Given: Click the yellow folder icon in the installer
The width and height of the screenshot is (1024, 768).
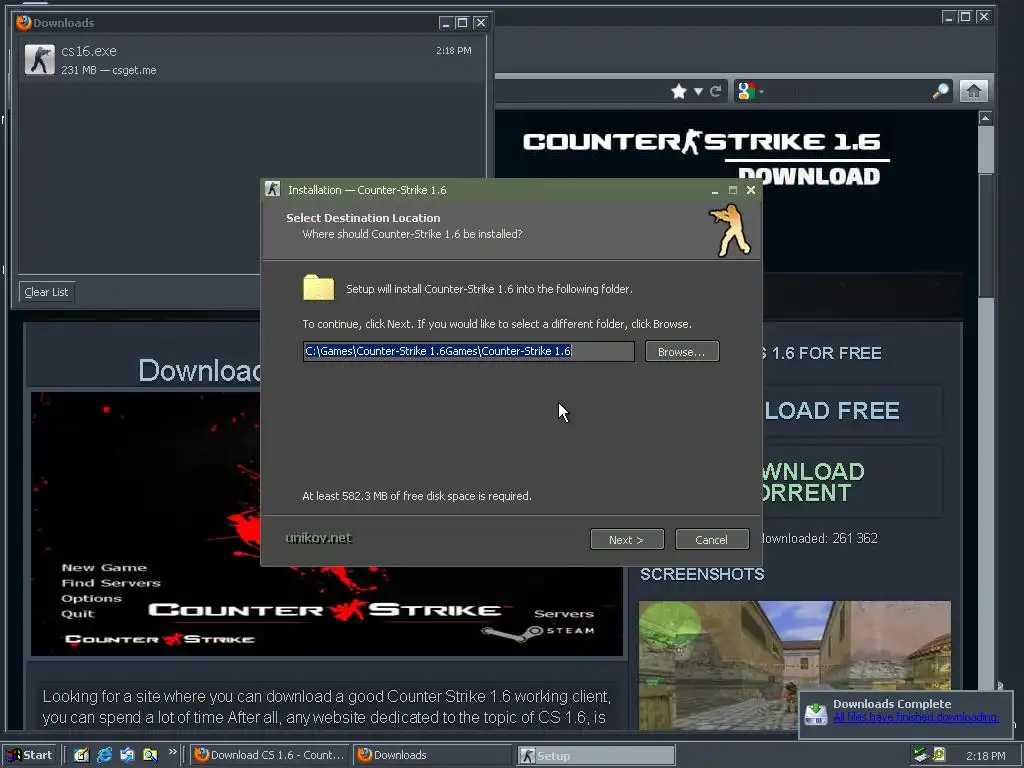Looking at the screenshot, I should 319,287.
